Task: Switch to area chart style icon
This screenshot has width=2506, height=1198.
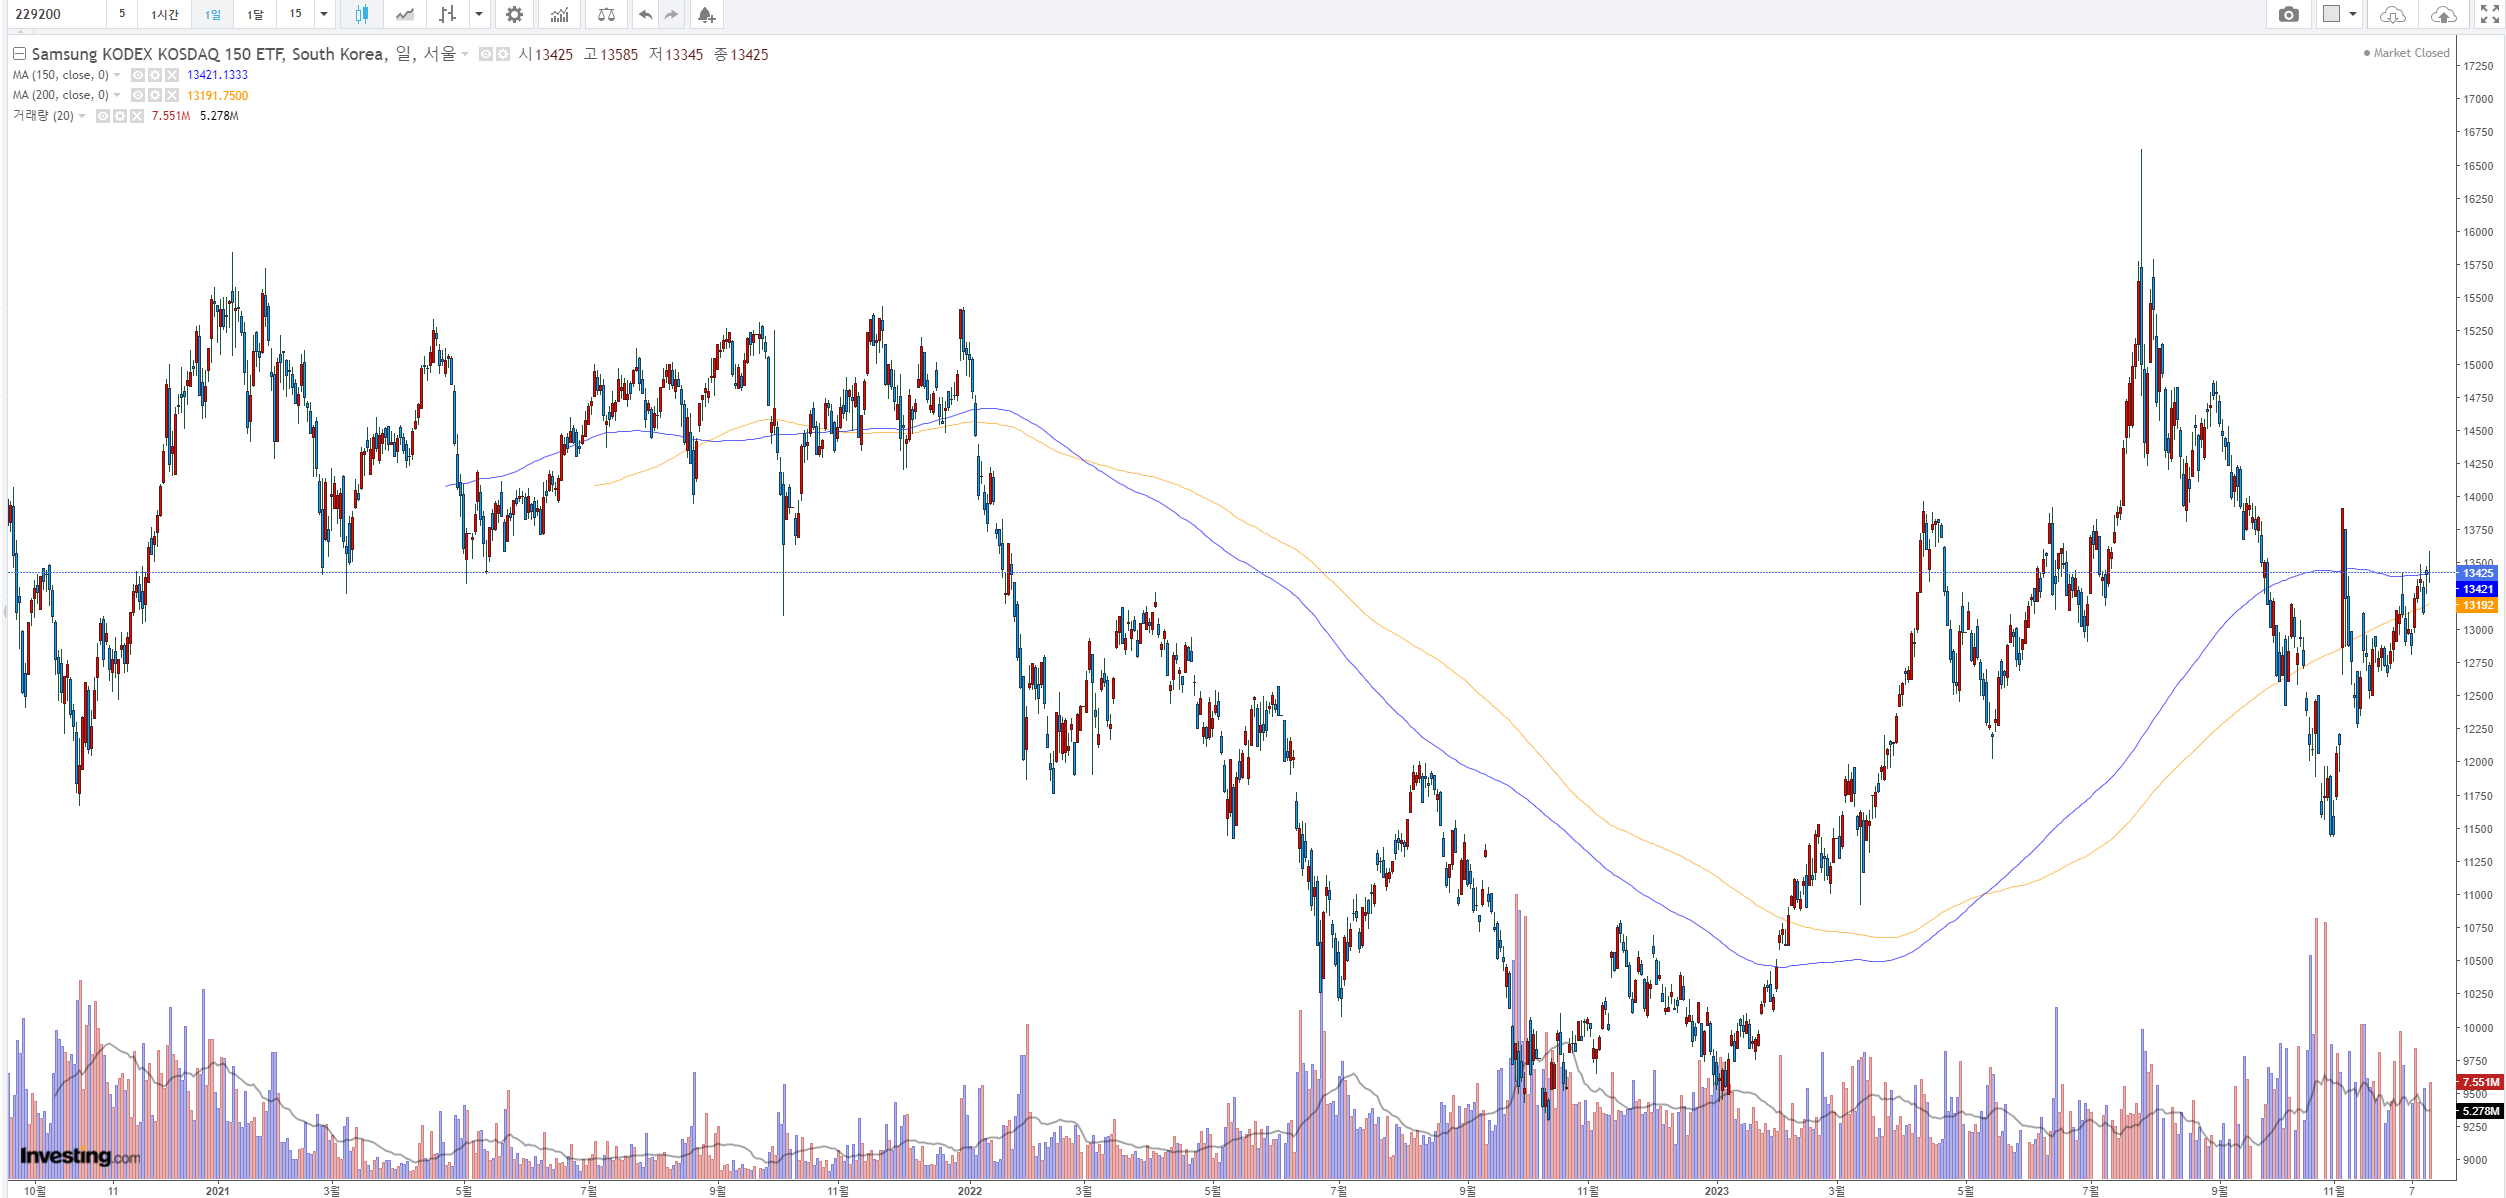Action: tap(405, 14)
